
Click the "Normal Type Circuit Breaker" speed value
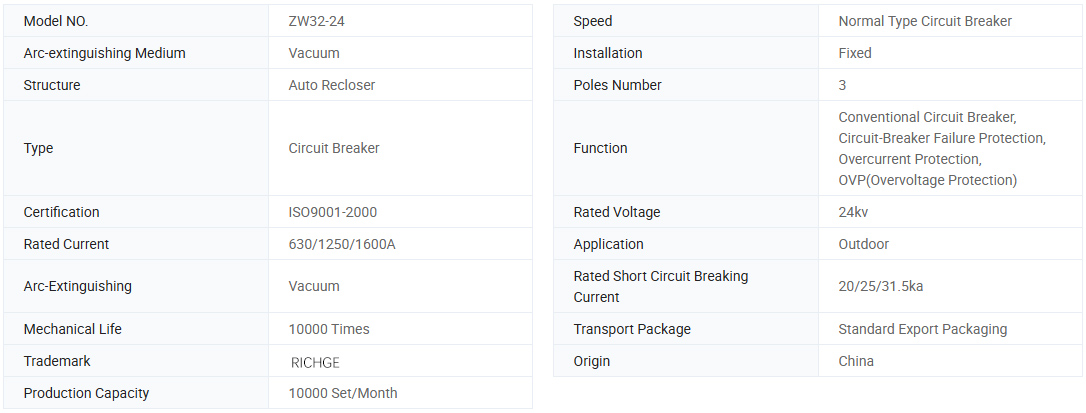[925, 21]
